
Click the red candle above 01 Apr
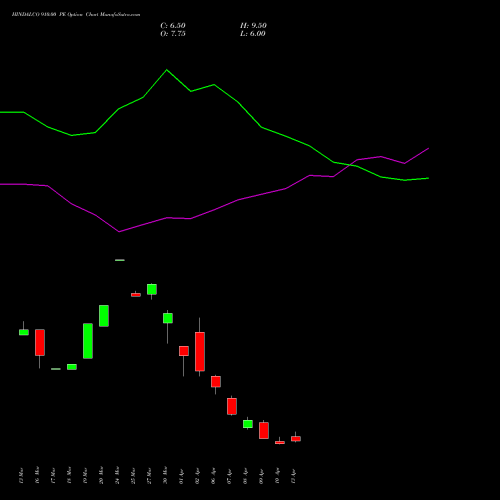click(184, 351)
